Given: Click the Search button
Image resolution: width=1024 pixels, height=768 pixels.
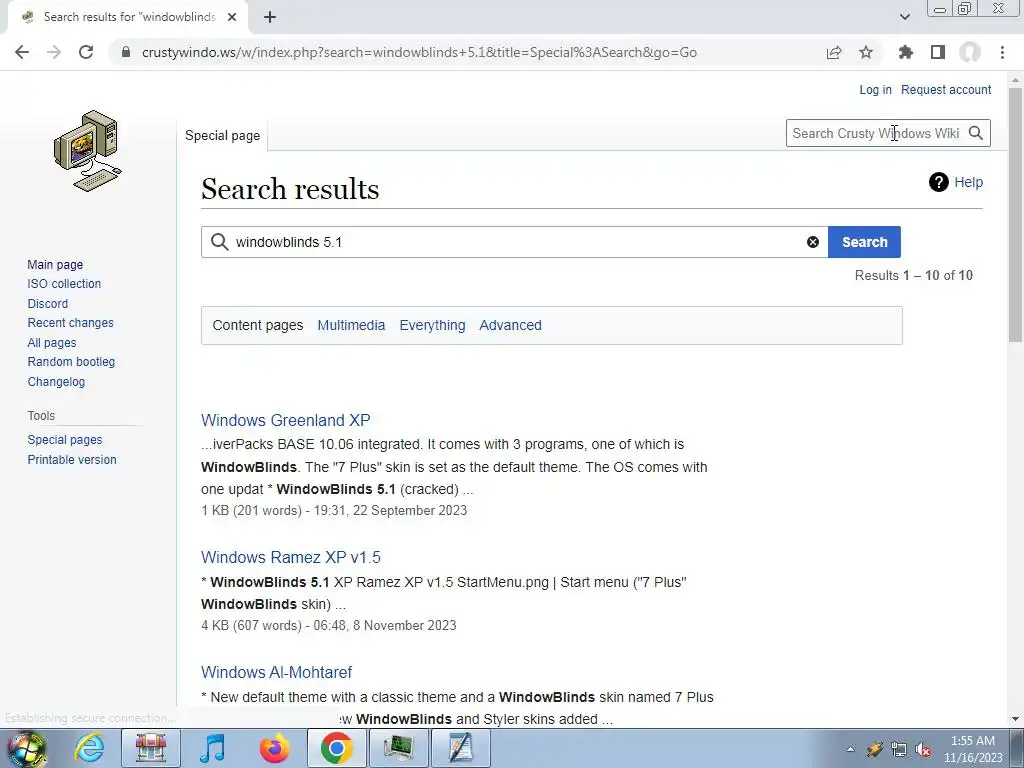Looking at the screenshot, I should click(x=864, y=242).
